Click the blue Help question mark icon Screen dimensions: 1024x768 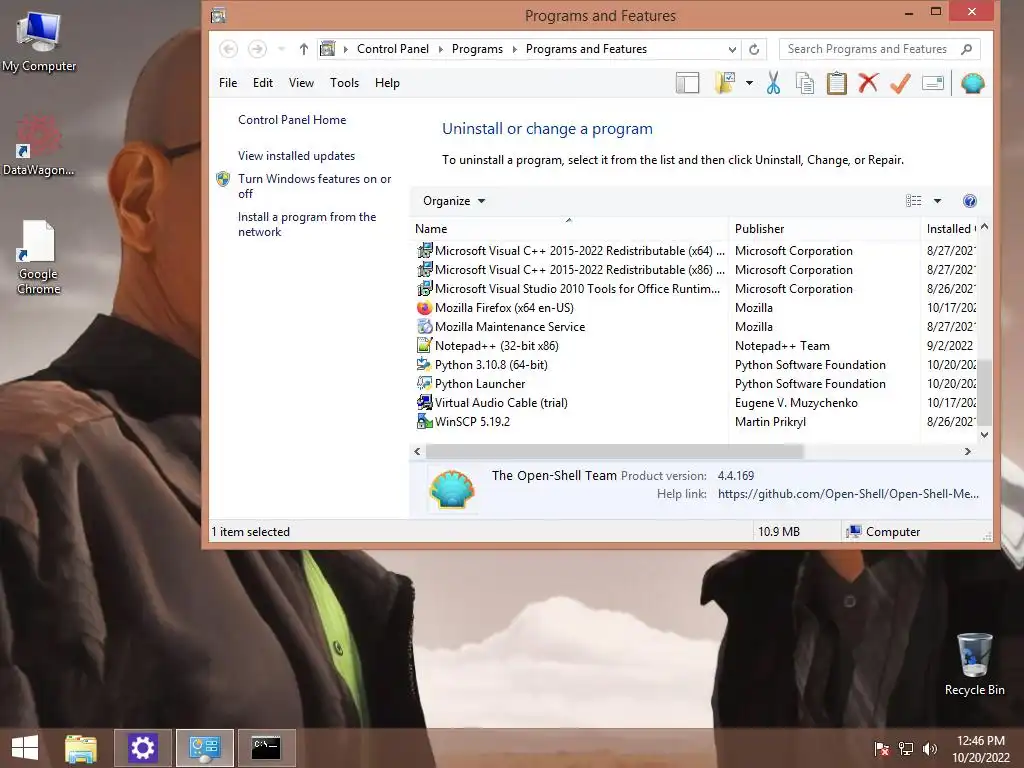click(x=970, y=201)
